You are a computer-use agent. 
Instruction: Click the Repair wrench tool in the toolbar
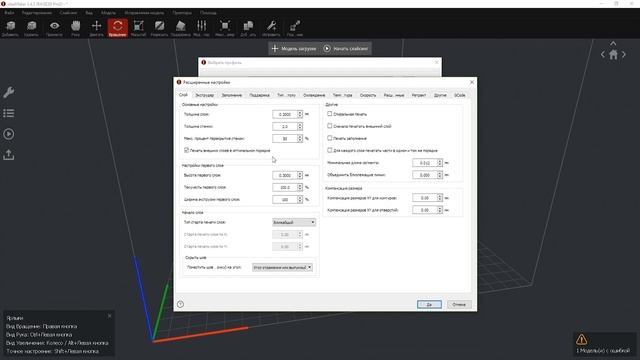pos(271,26)
